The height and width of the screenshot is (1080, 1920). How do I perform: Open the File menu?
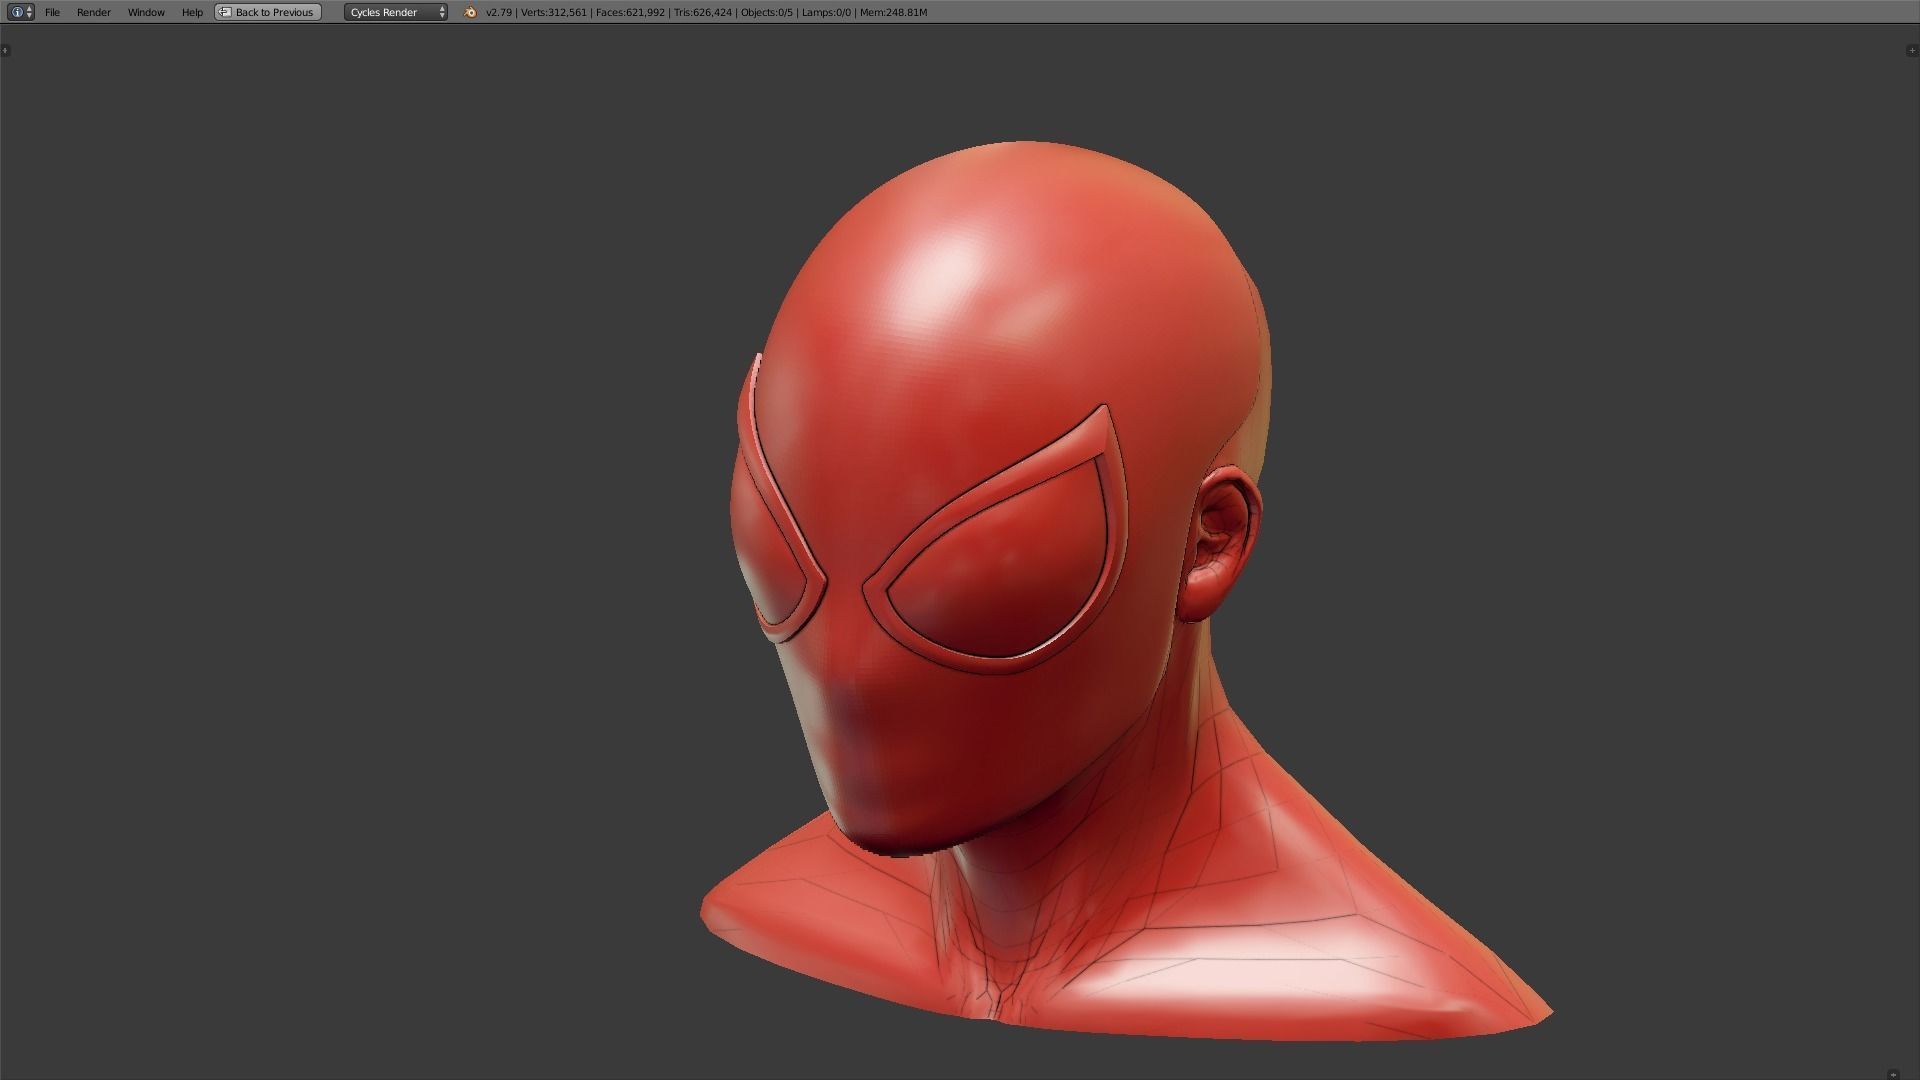(52, 12)
